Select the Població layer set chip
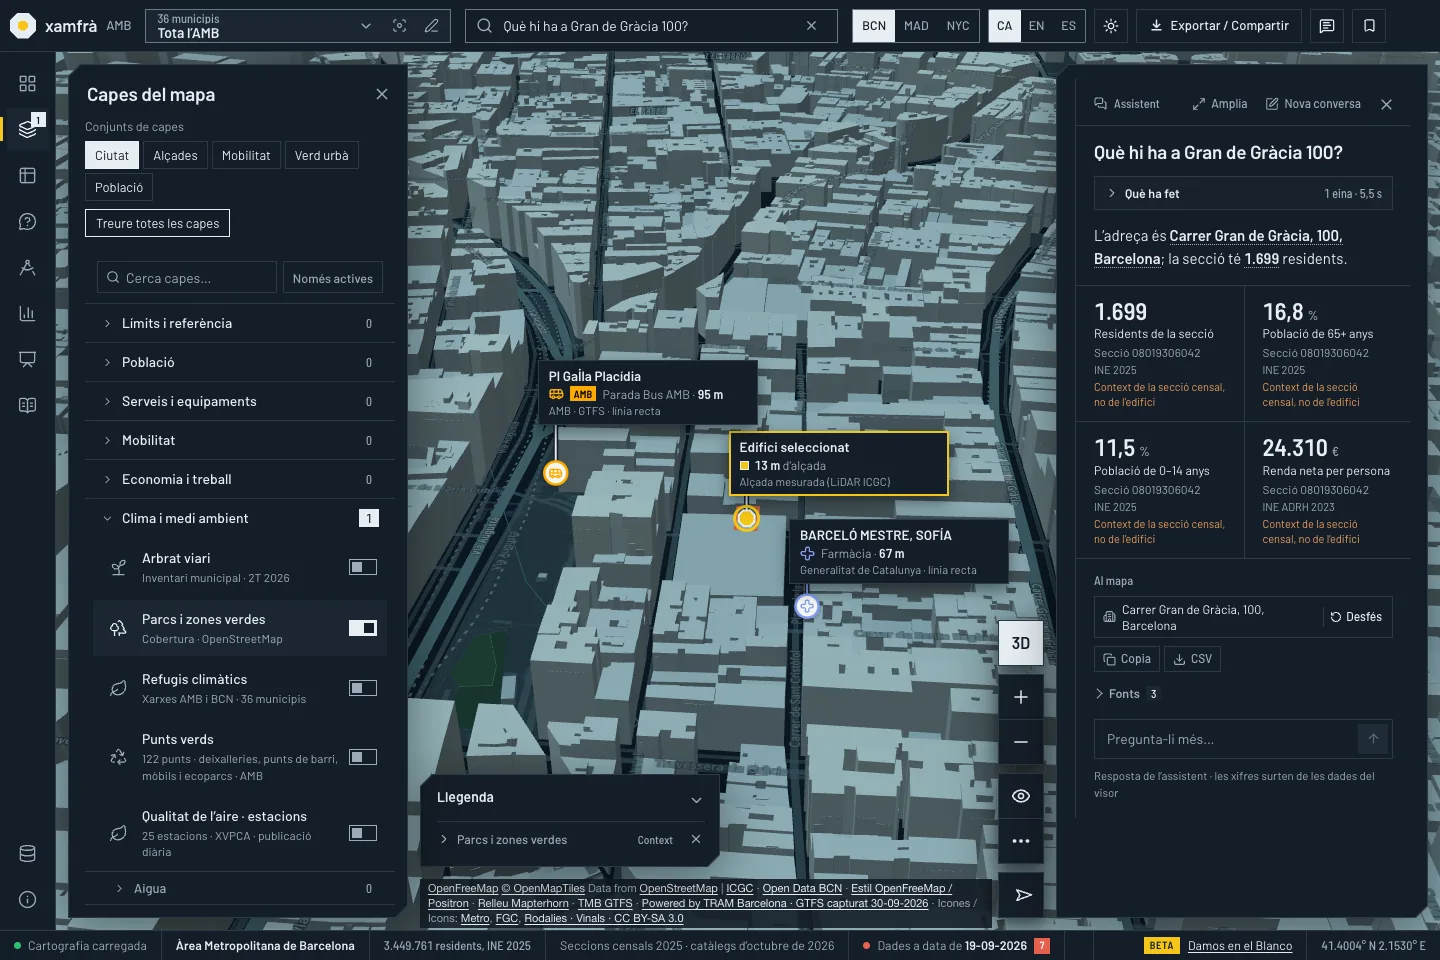The image size is (1440, 960). click(x=119, y=187)
